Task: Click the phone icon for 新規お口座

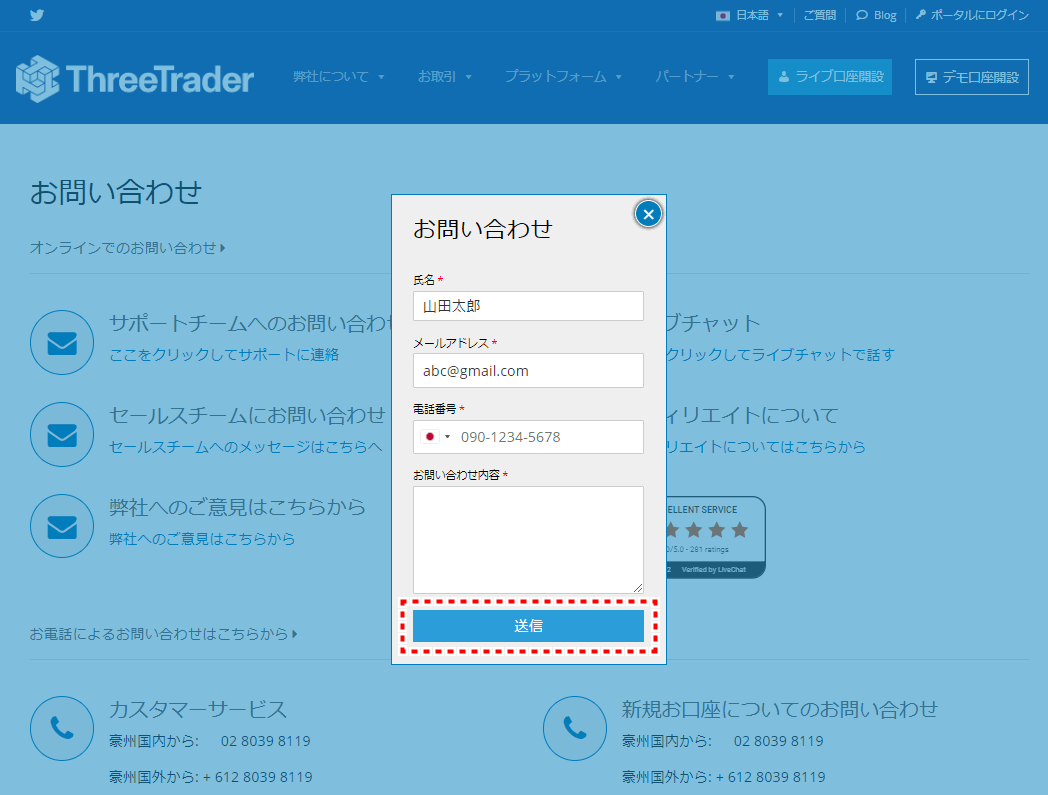Action: point(575,728)
